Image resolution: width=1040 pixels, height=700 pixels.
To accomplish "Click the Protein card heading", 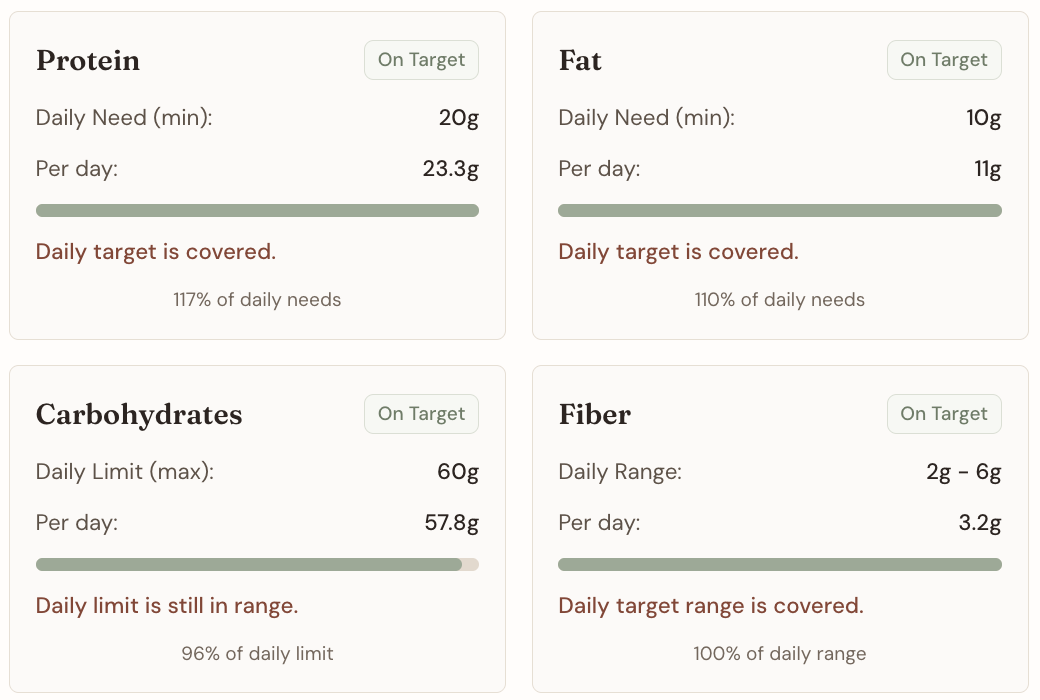I will tap(88, 61).
